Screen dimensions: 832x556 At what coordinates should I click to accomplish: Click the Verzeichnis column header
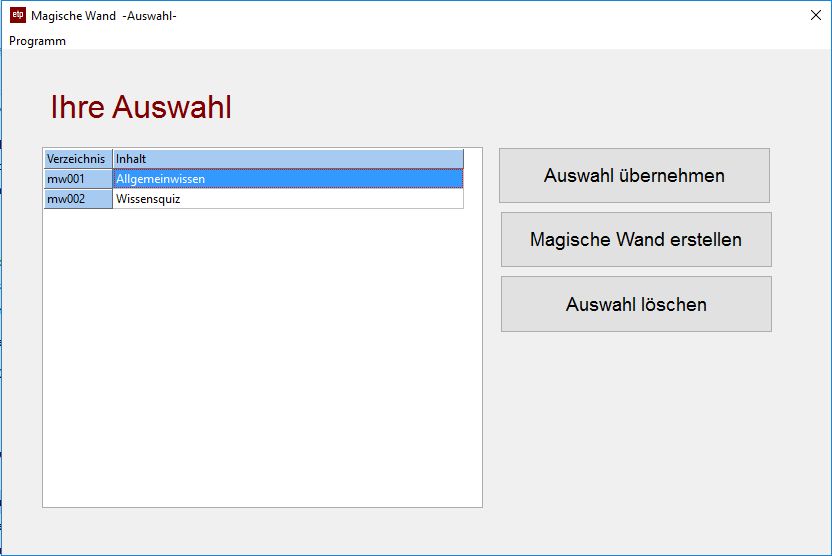(77, 159)
